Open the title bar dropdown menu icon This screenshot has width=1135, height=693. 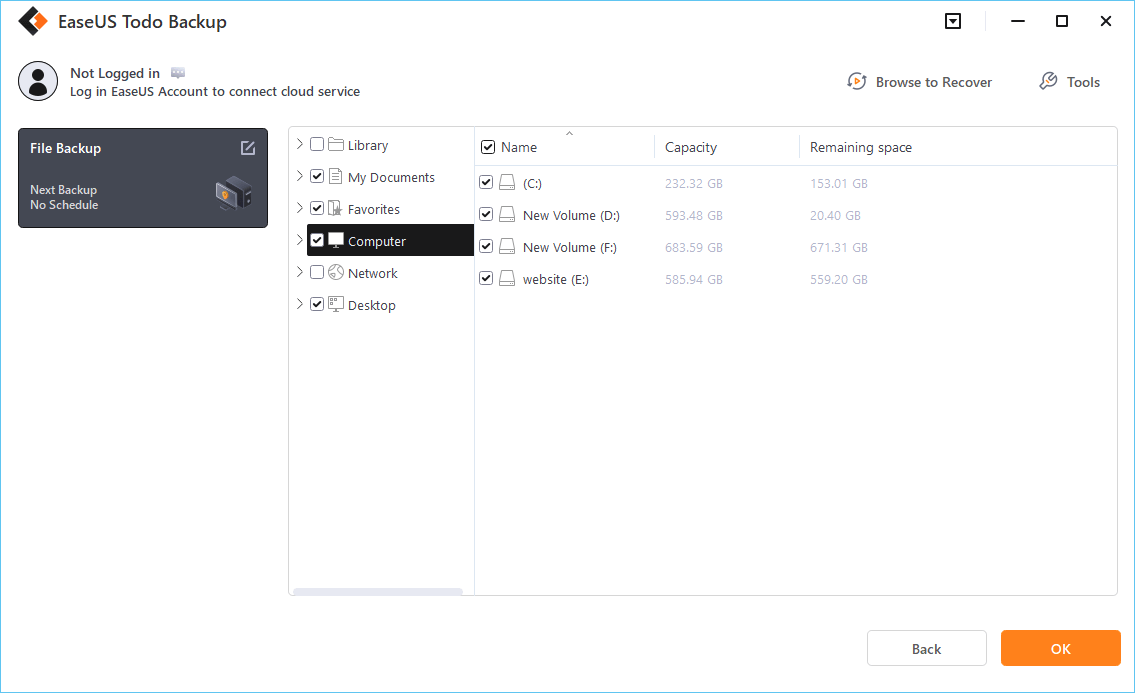[953, 21]
